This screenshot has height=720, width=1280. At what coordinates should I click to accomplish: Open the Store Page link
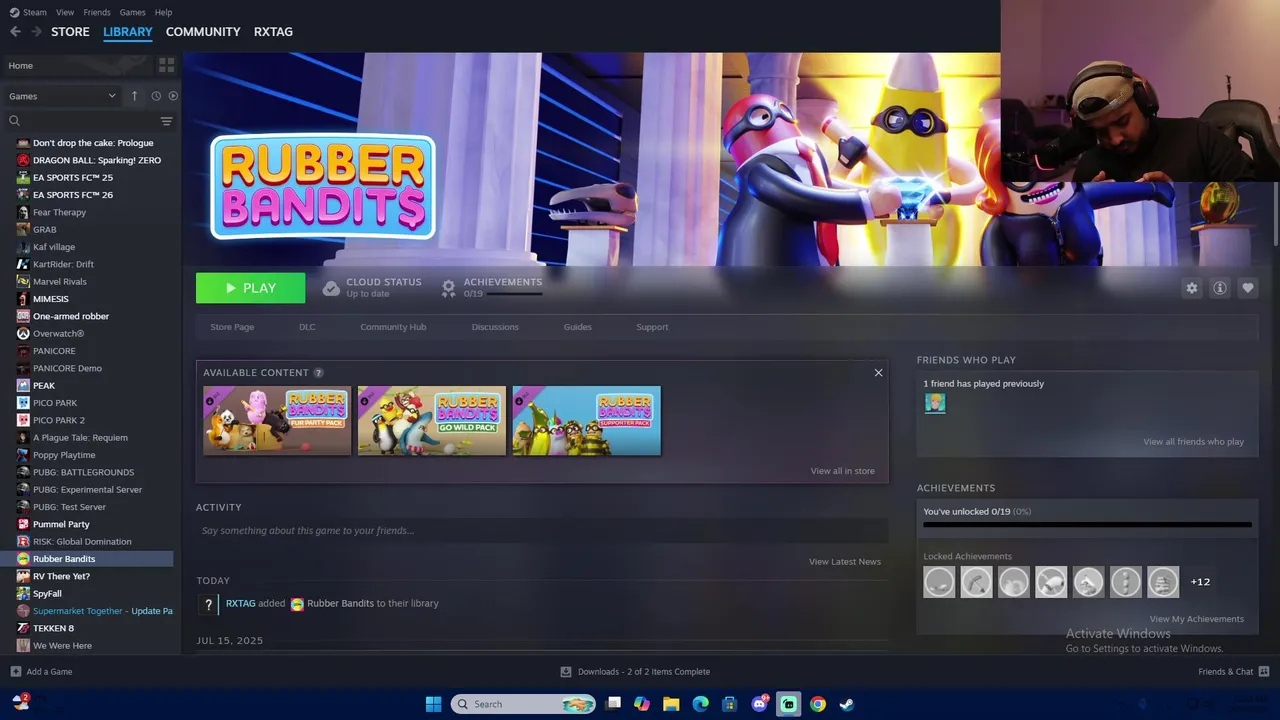point(232,327)
